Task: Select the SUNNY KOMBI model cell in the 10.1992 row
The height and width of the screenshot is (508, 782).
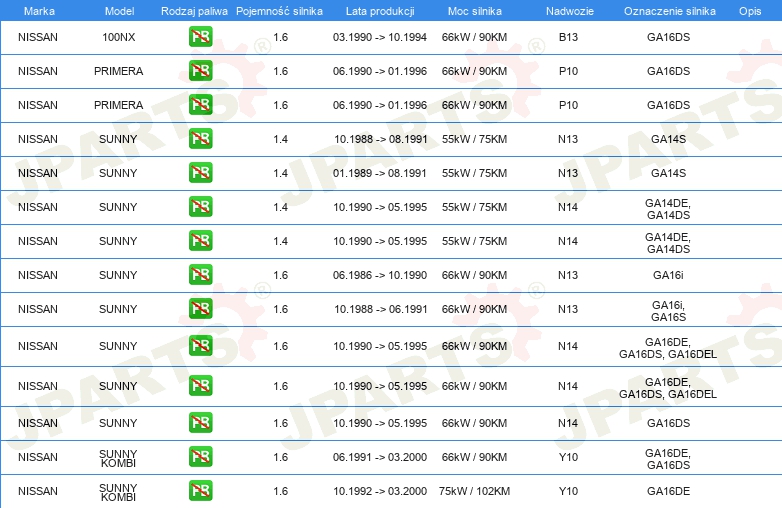Action: coord(118,492)
